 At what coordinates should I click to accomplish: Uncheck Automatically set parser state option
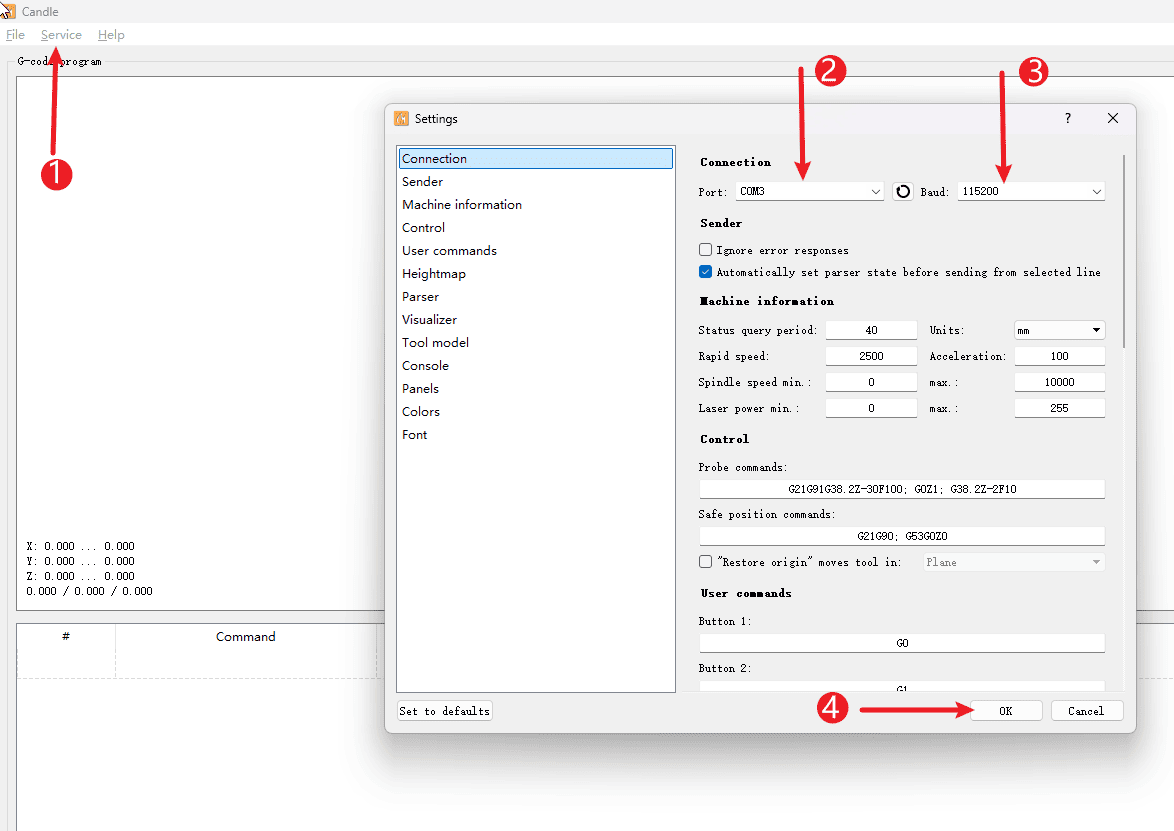(x=705, y=270)
